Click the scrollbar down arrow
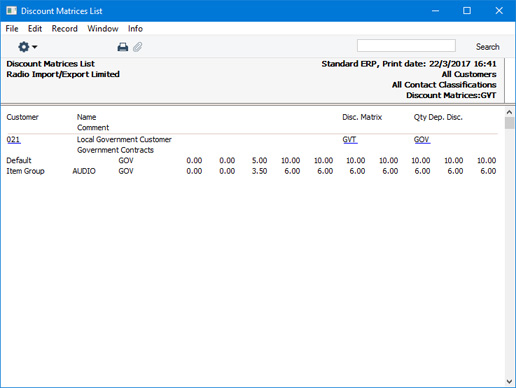The height and width of the screenshot is (388, 516). tap(509, 381)
